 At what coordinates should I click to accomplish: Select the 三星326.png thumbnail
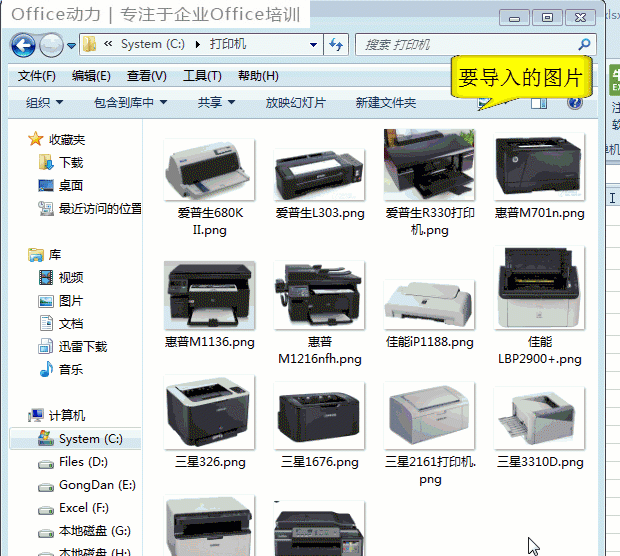(x=210, y=412)
